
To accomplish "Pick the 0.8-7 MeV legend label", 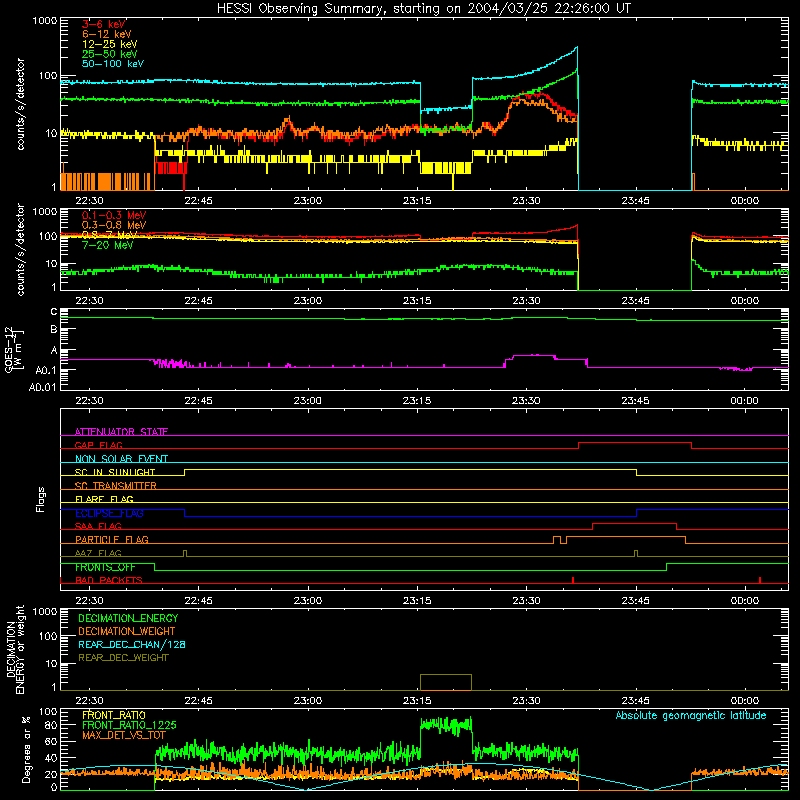I will pos(110,235).
